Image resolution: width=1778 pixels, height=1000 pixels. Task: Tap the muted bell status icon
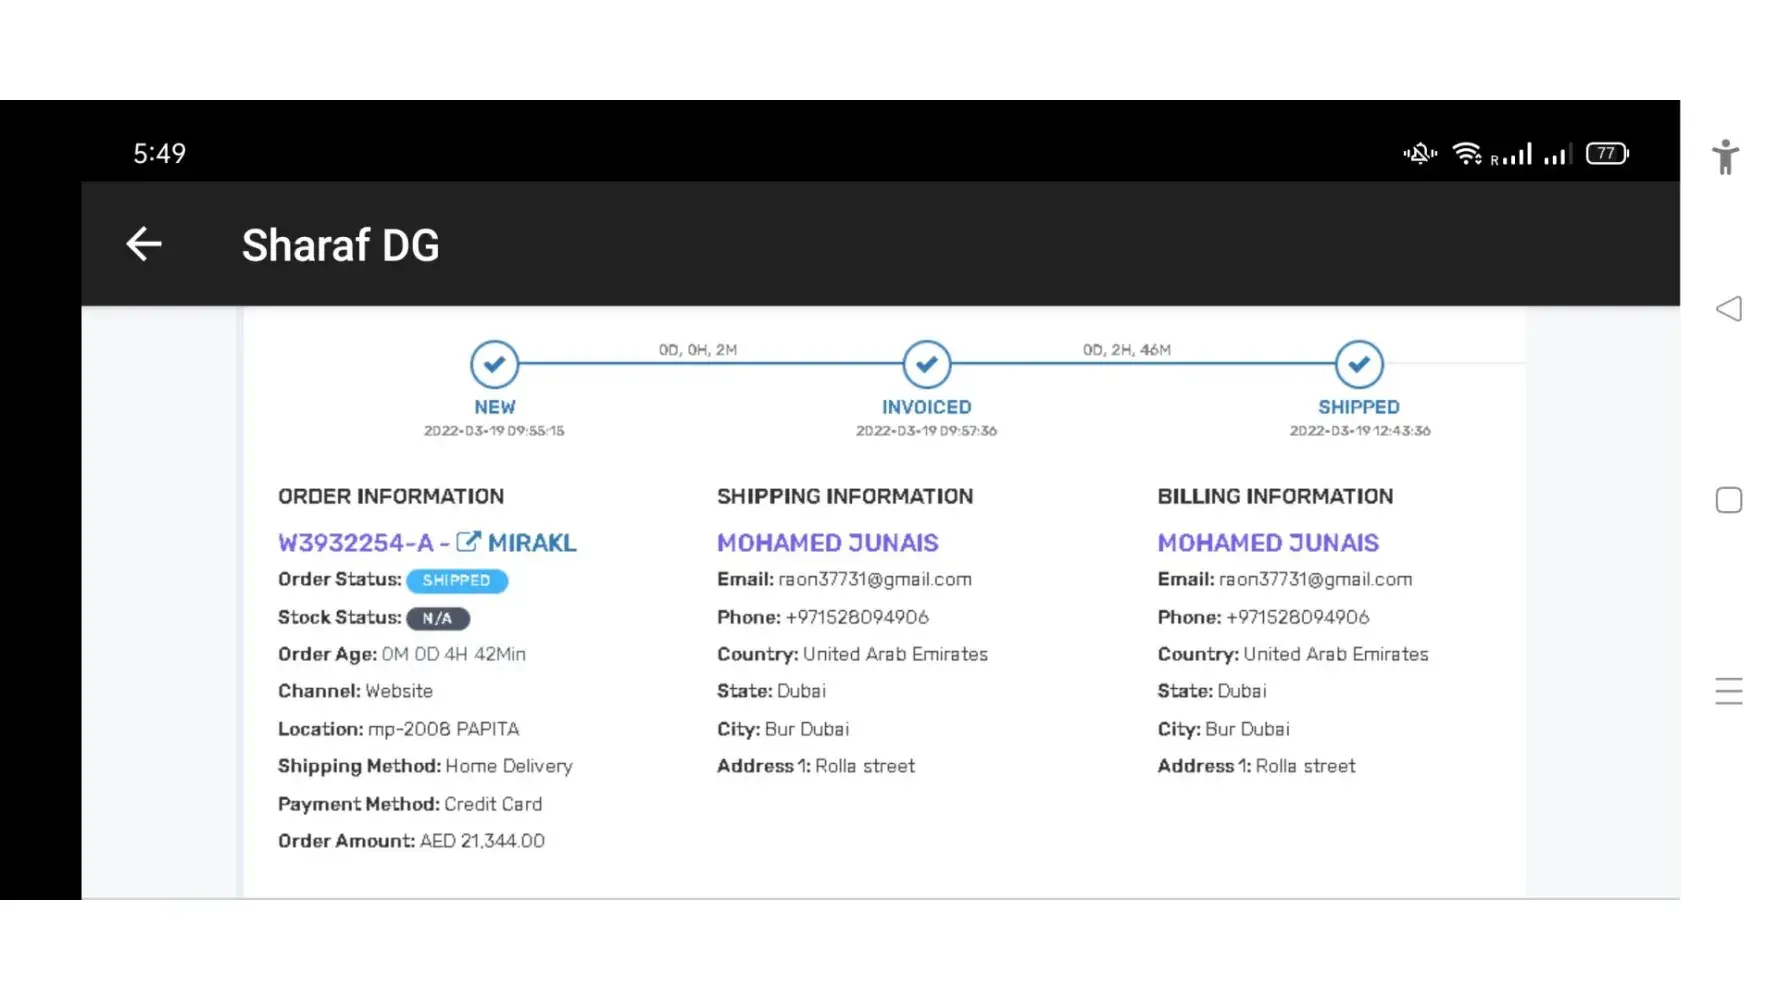(1420, 153)
